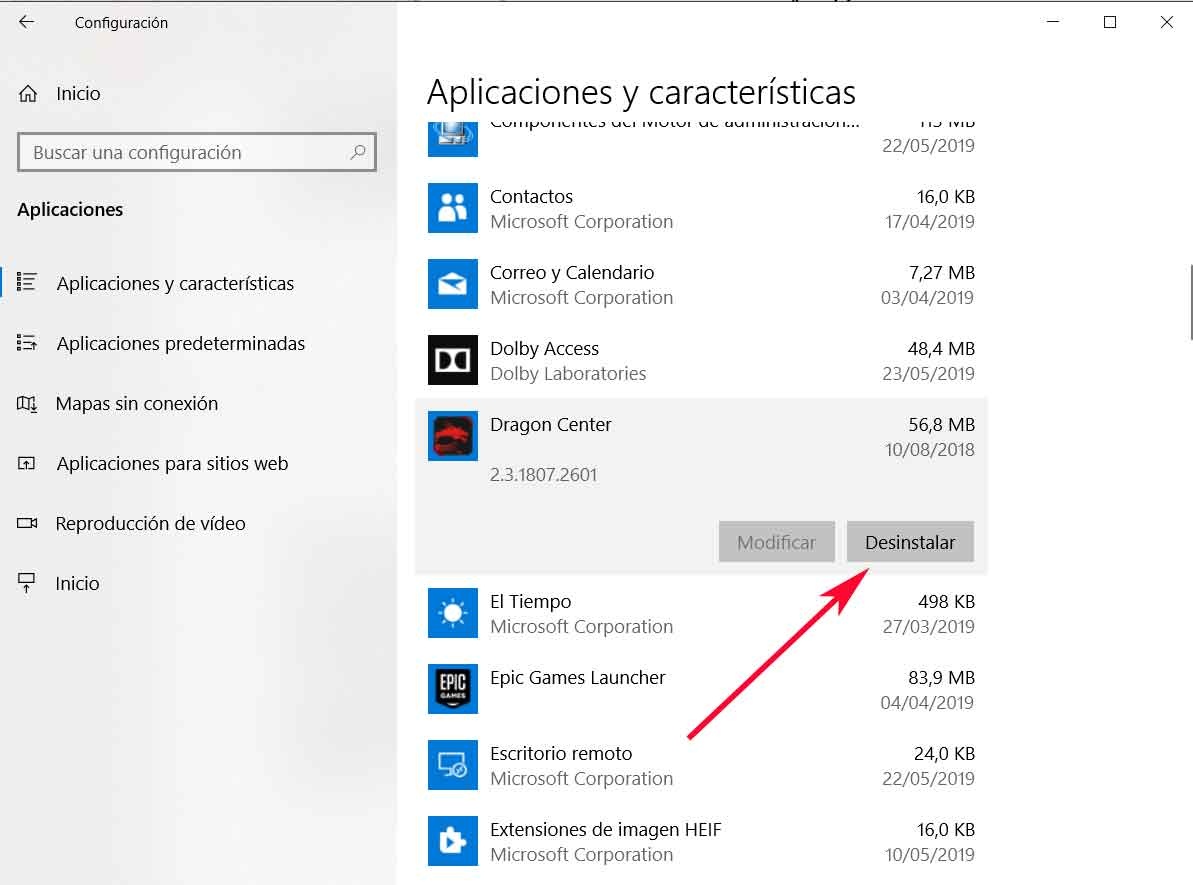1193x885 pixels.
Task: Click the greyed Modificar button
Action: tap(776, 542)
